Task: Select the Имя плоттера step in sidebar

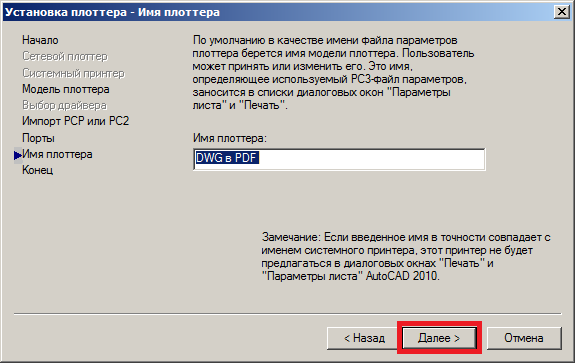Action: tap(57, 154)
